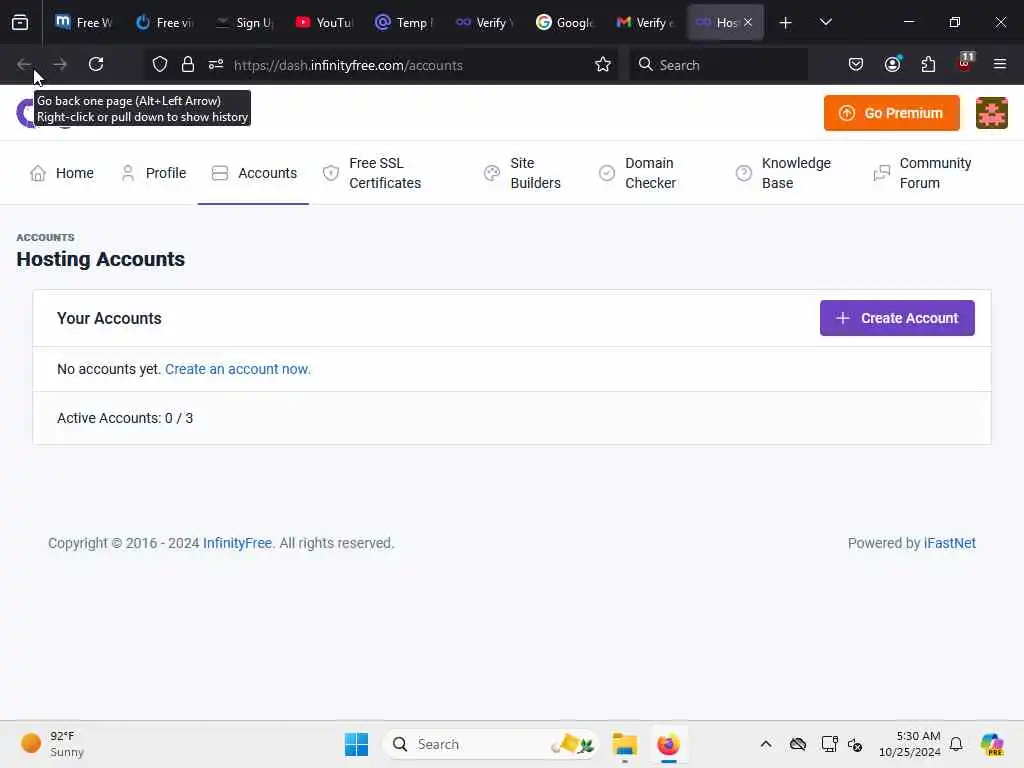Open the Home navigation item
Image resolution: width=1024 pixels, height=768 pixels.
[62, 173]
